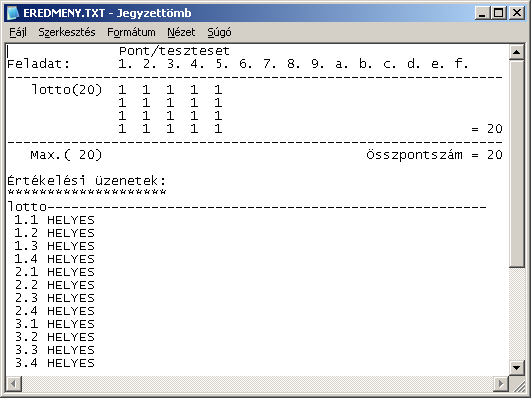Click the horizontal scrollbar left arrow
Viewport: 531px width, 398px height.
click(14, 383)
